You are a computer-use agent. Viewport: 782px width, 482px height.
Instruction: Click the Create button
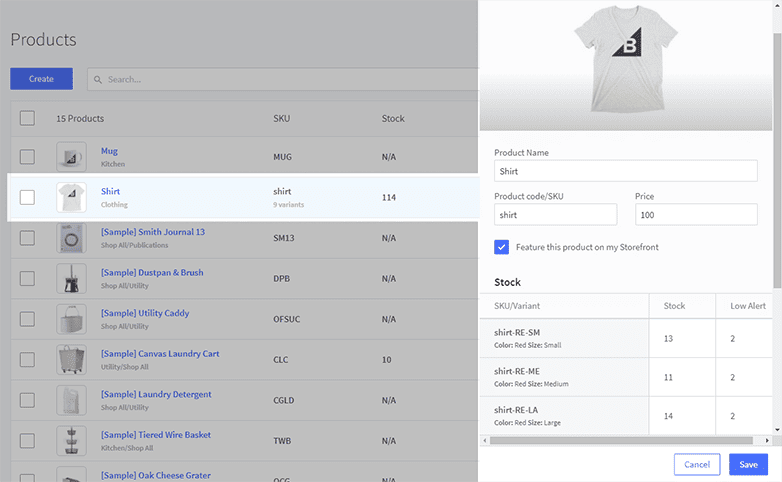tap(41, 79)
